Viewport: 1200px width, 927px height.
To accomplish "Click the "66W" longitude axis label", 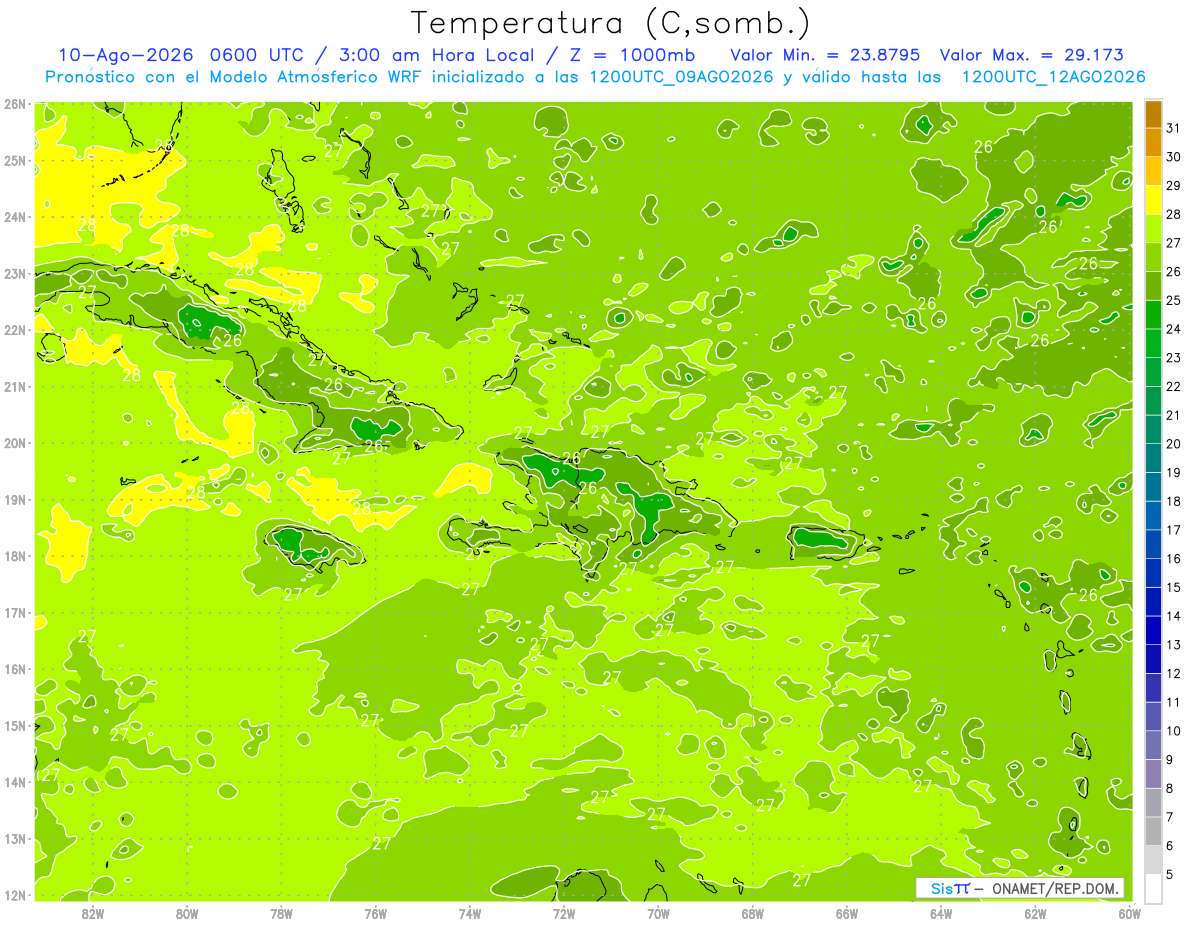I will [847, 913].
